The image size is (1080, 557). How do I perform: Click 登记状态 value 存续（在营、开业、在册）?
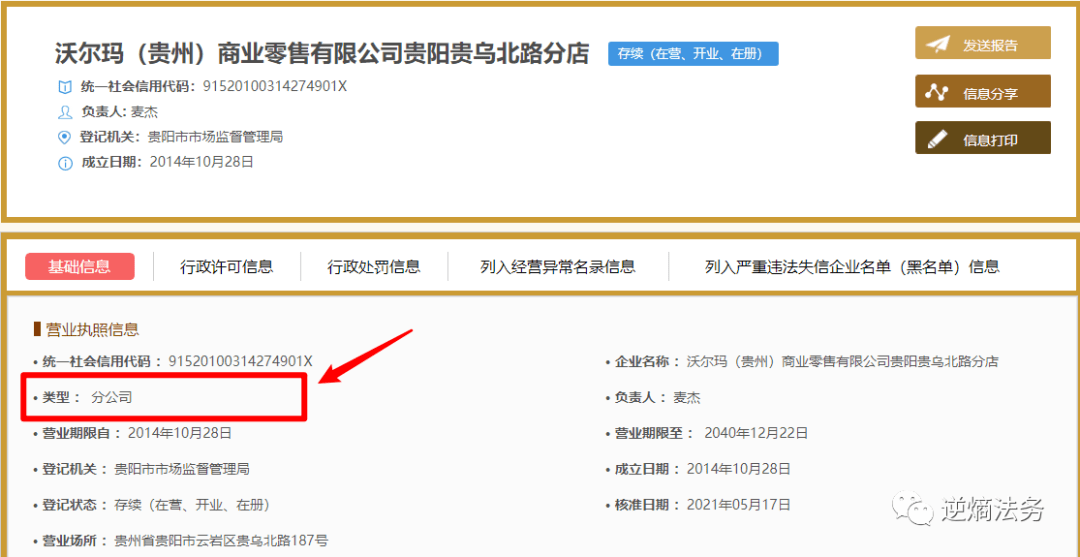[192, 505]
